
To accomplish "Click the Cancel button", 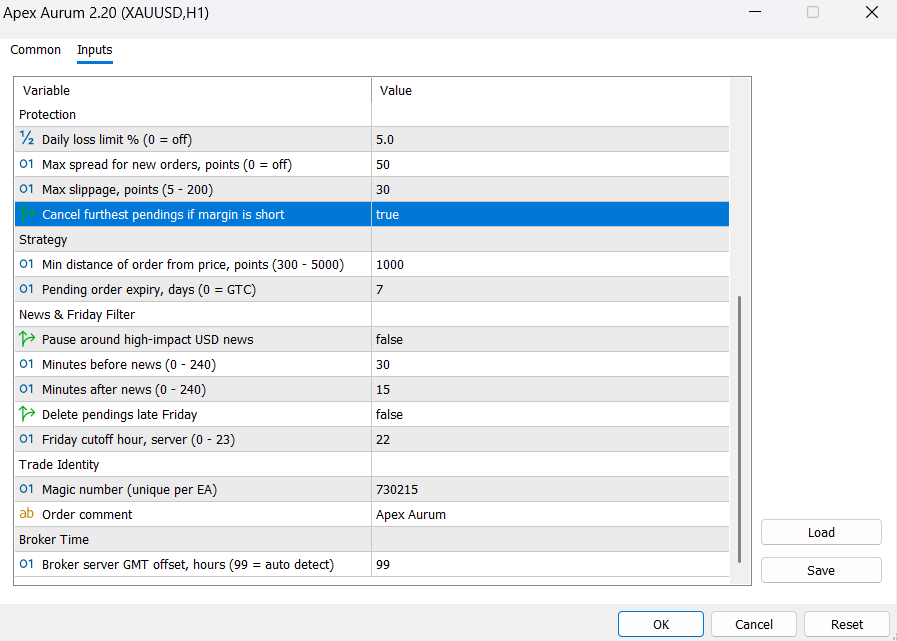I will click(x=754, y=624).
